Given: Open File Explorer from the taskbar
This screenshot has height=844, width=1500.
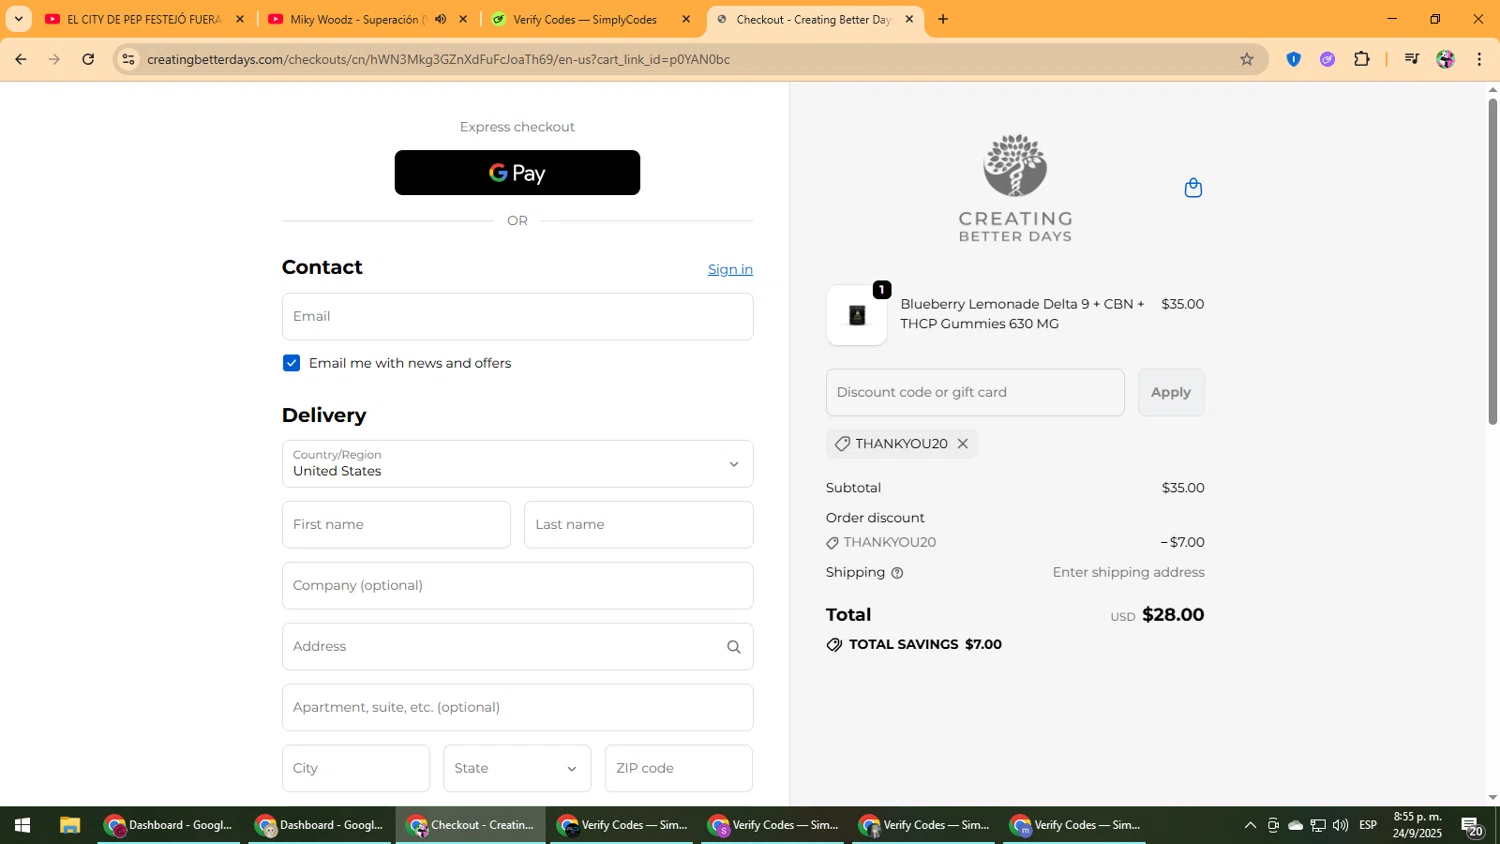Looking at the screenshot, I should [69, 825].
